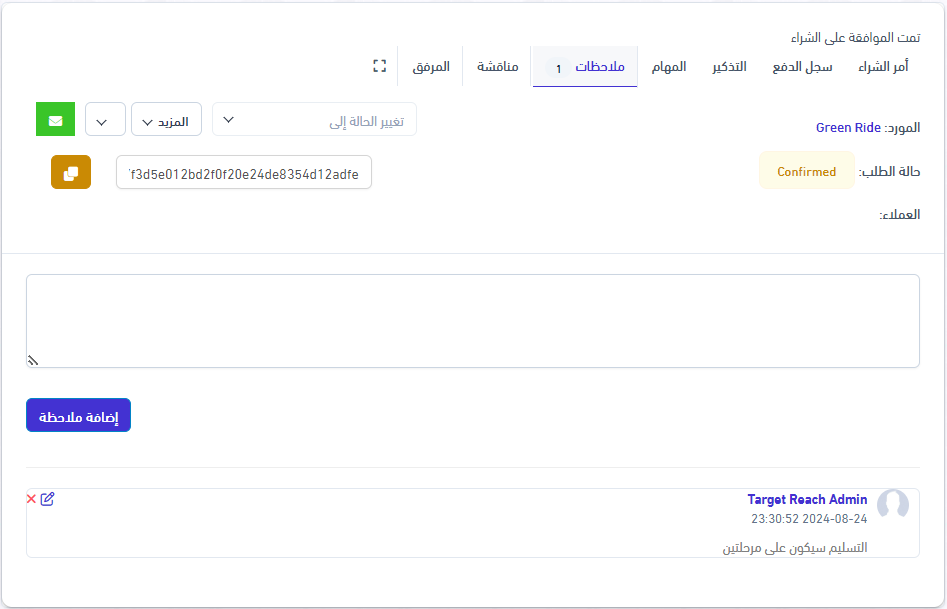The height and width of the screenshot is (609, 947).
Task: Click the Target Reach Admin avatar image
Action: 892,505
